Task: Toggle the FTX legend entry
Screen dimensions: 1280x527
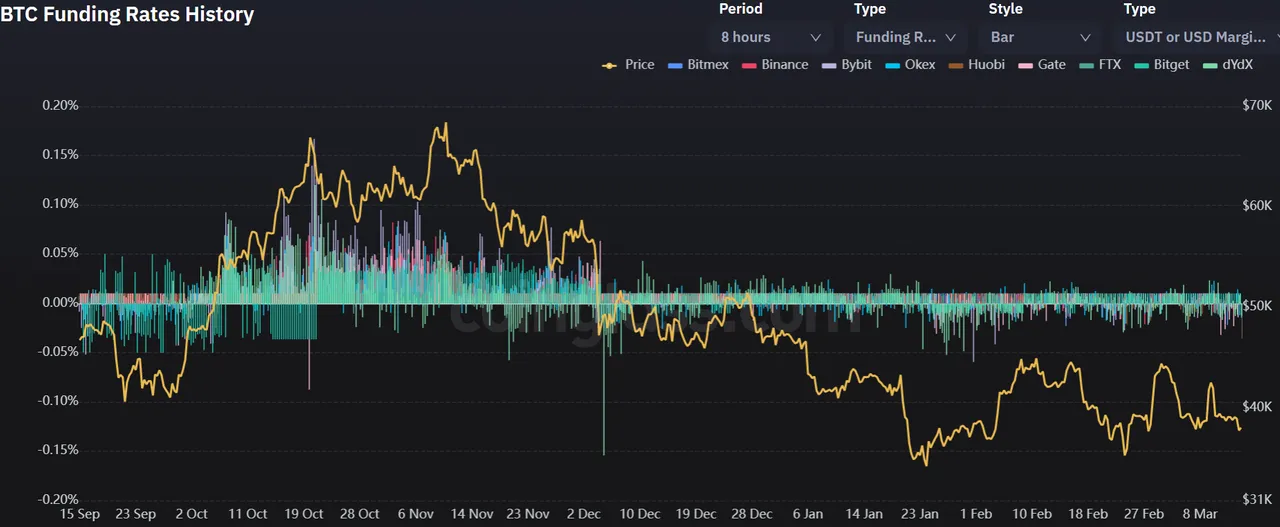Action: point(1099,64)
